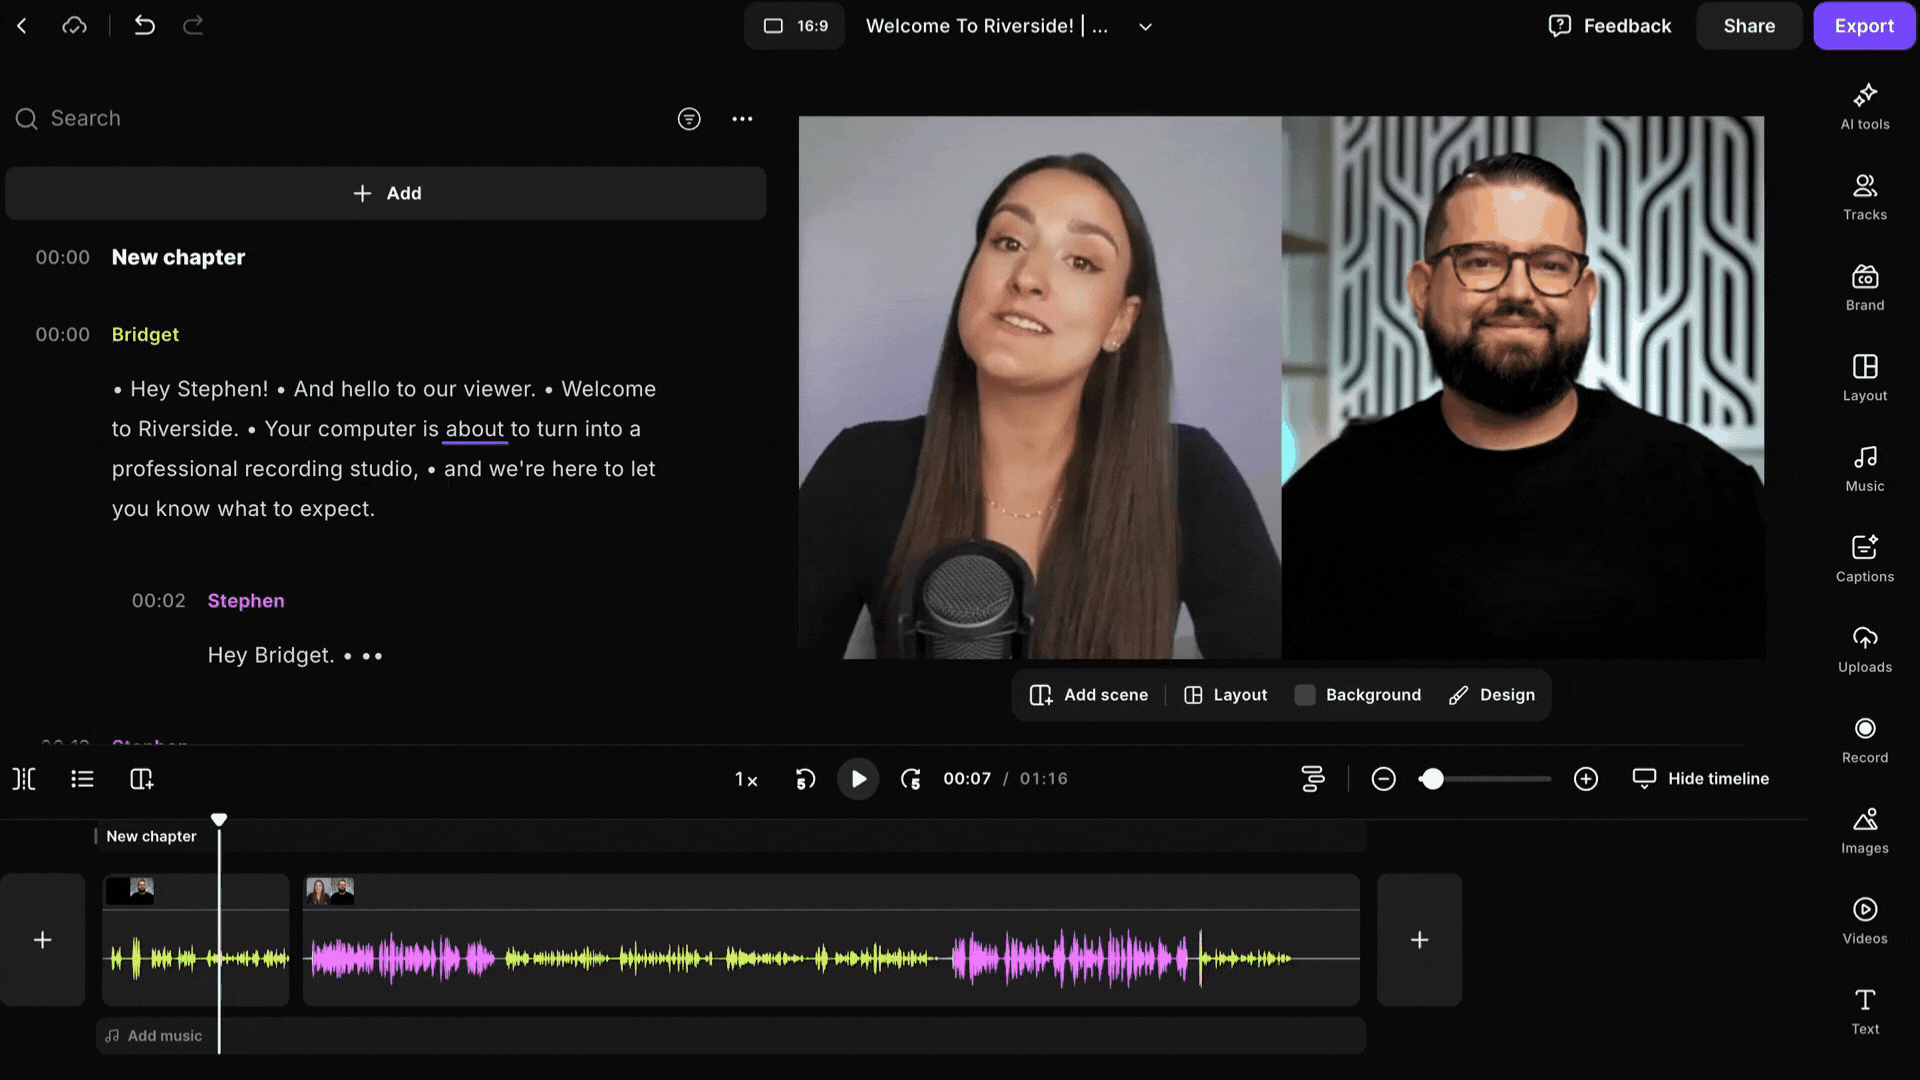Viewport: 1920px width, 1080px height.
Task: Skip forward 5 seconds
Action: tap(910, 779)
